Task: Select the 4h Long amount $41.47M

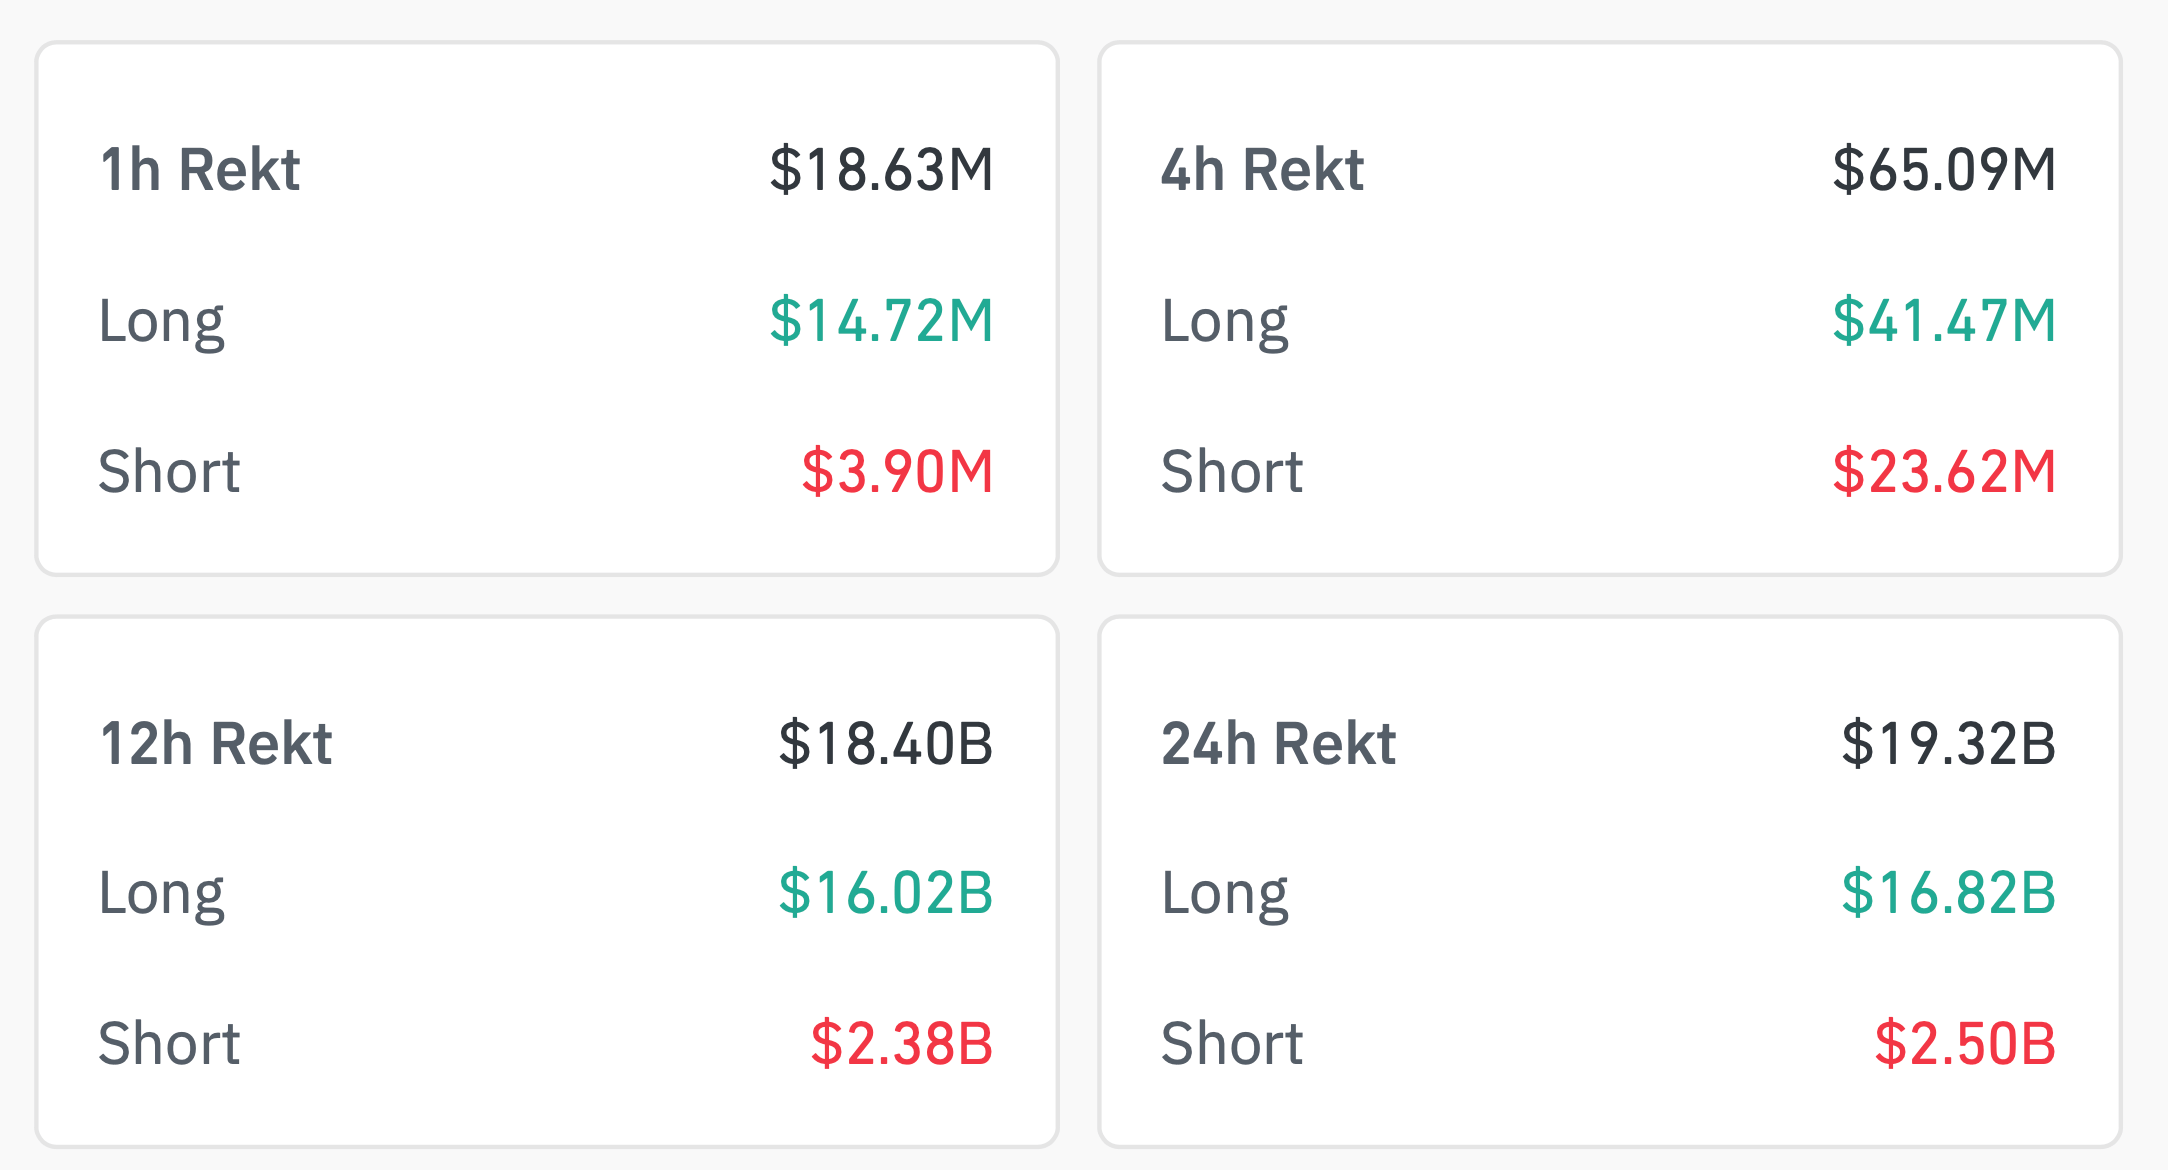Action: 1944,321
